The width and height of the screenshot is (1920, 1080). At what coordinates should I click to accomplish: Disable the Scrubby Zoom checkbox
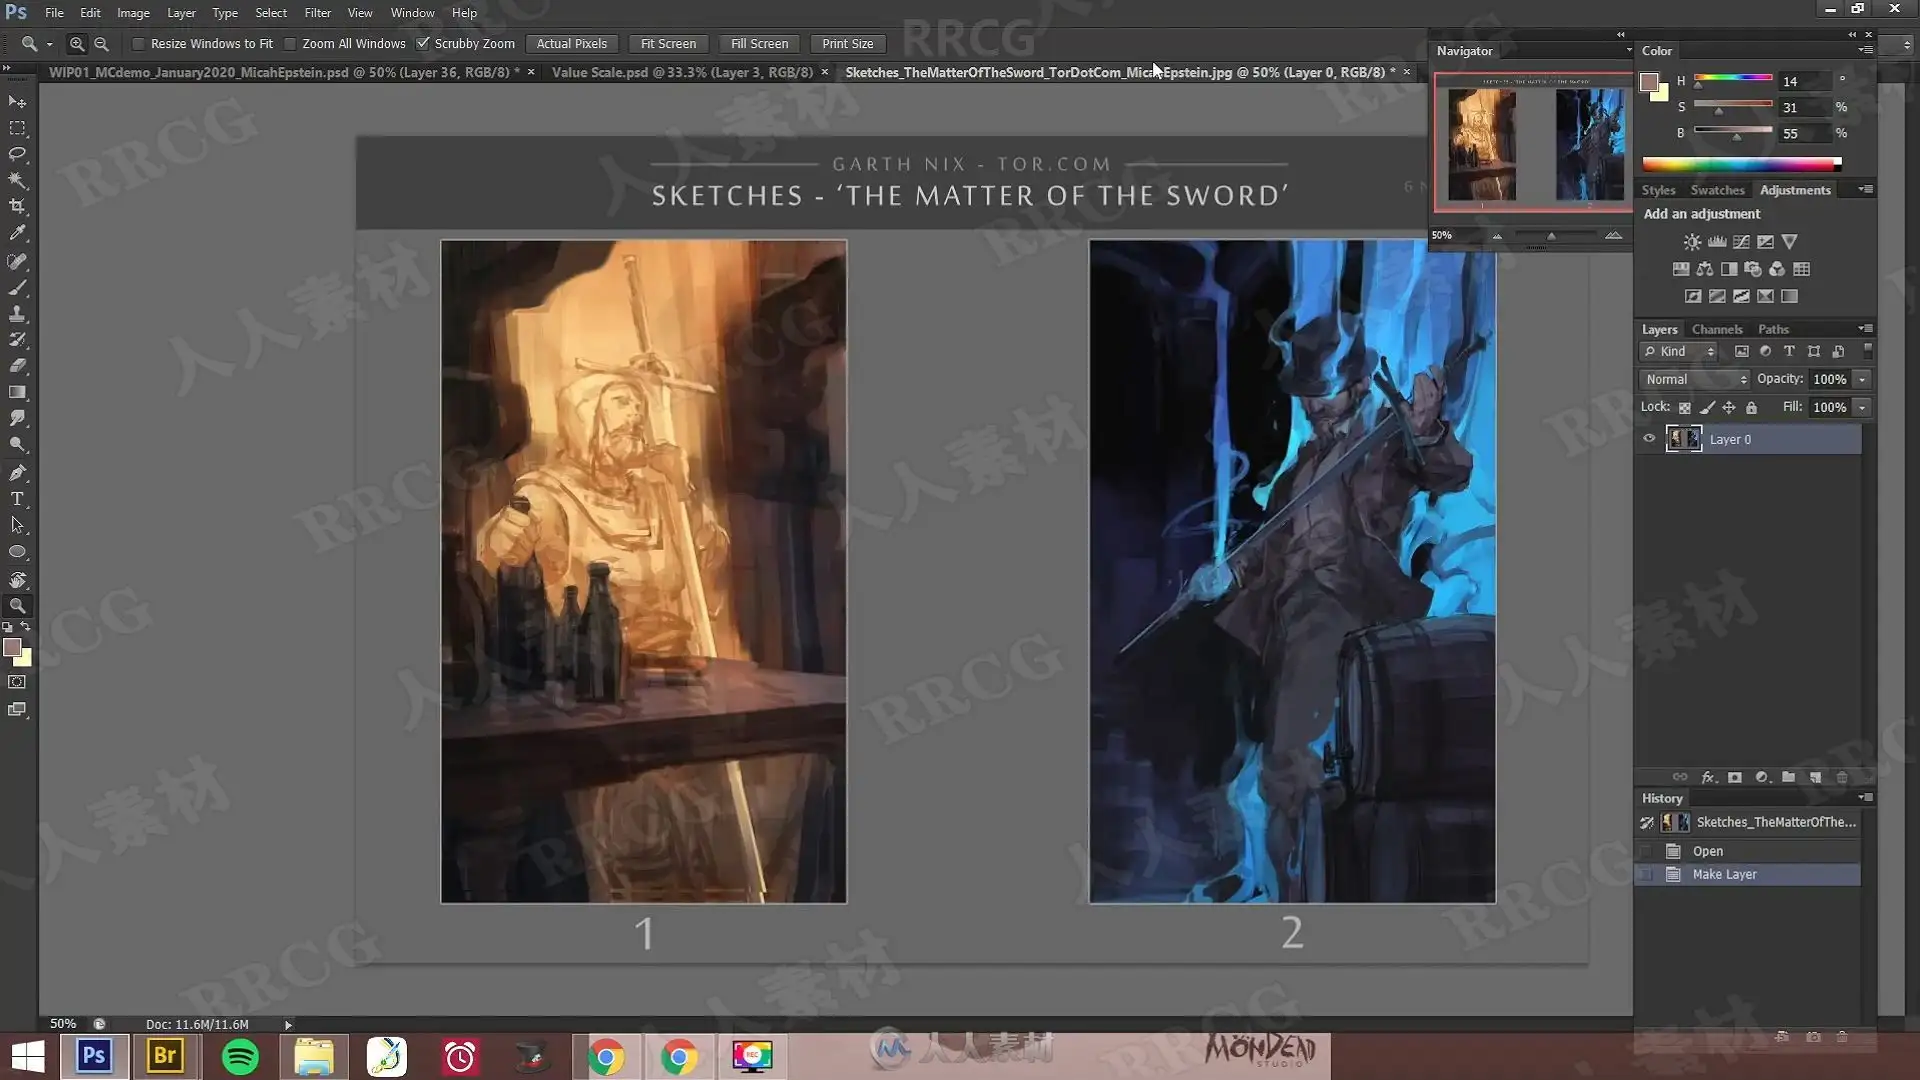[423, 44]
